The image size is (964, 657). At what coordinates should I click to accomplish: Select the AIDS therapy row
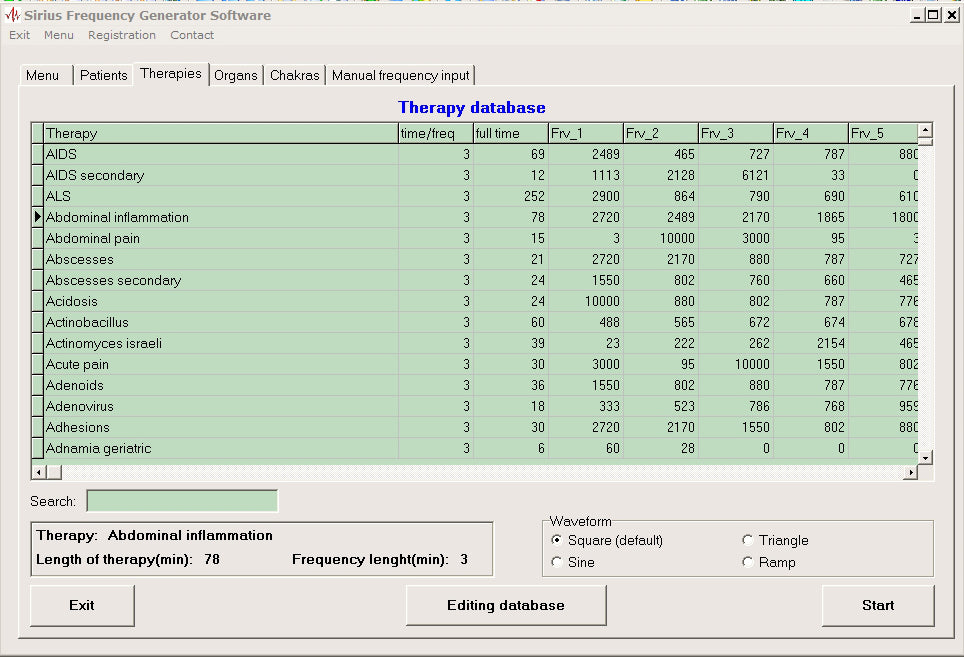475,154
